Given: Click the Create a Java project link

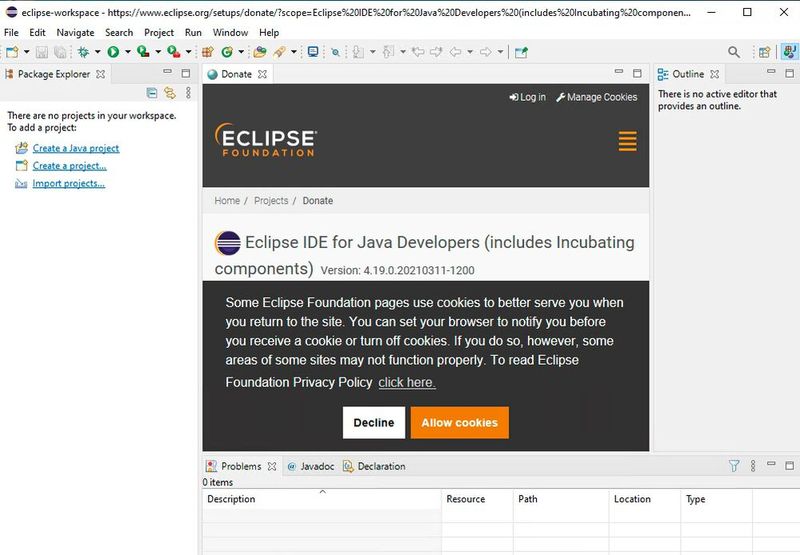Looking at the screenshot, I should tap(76, 148).
